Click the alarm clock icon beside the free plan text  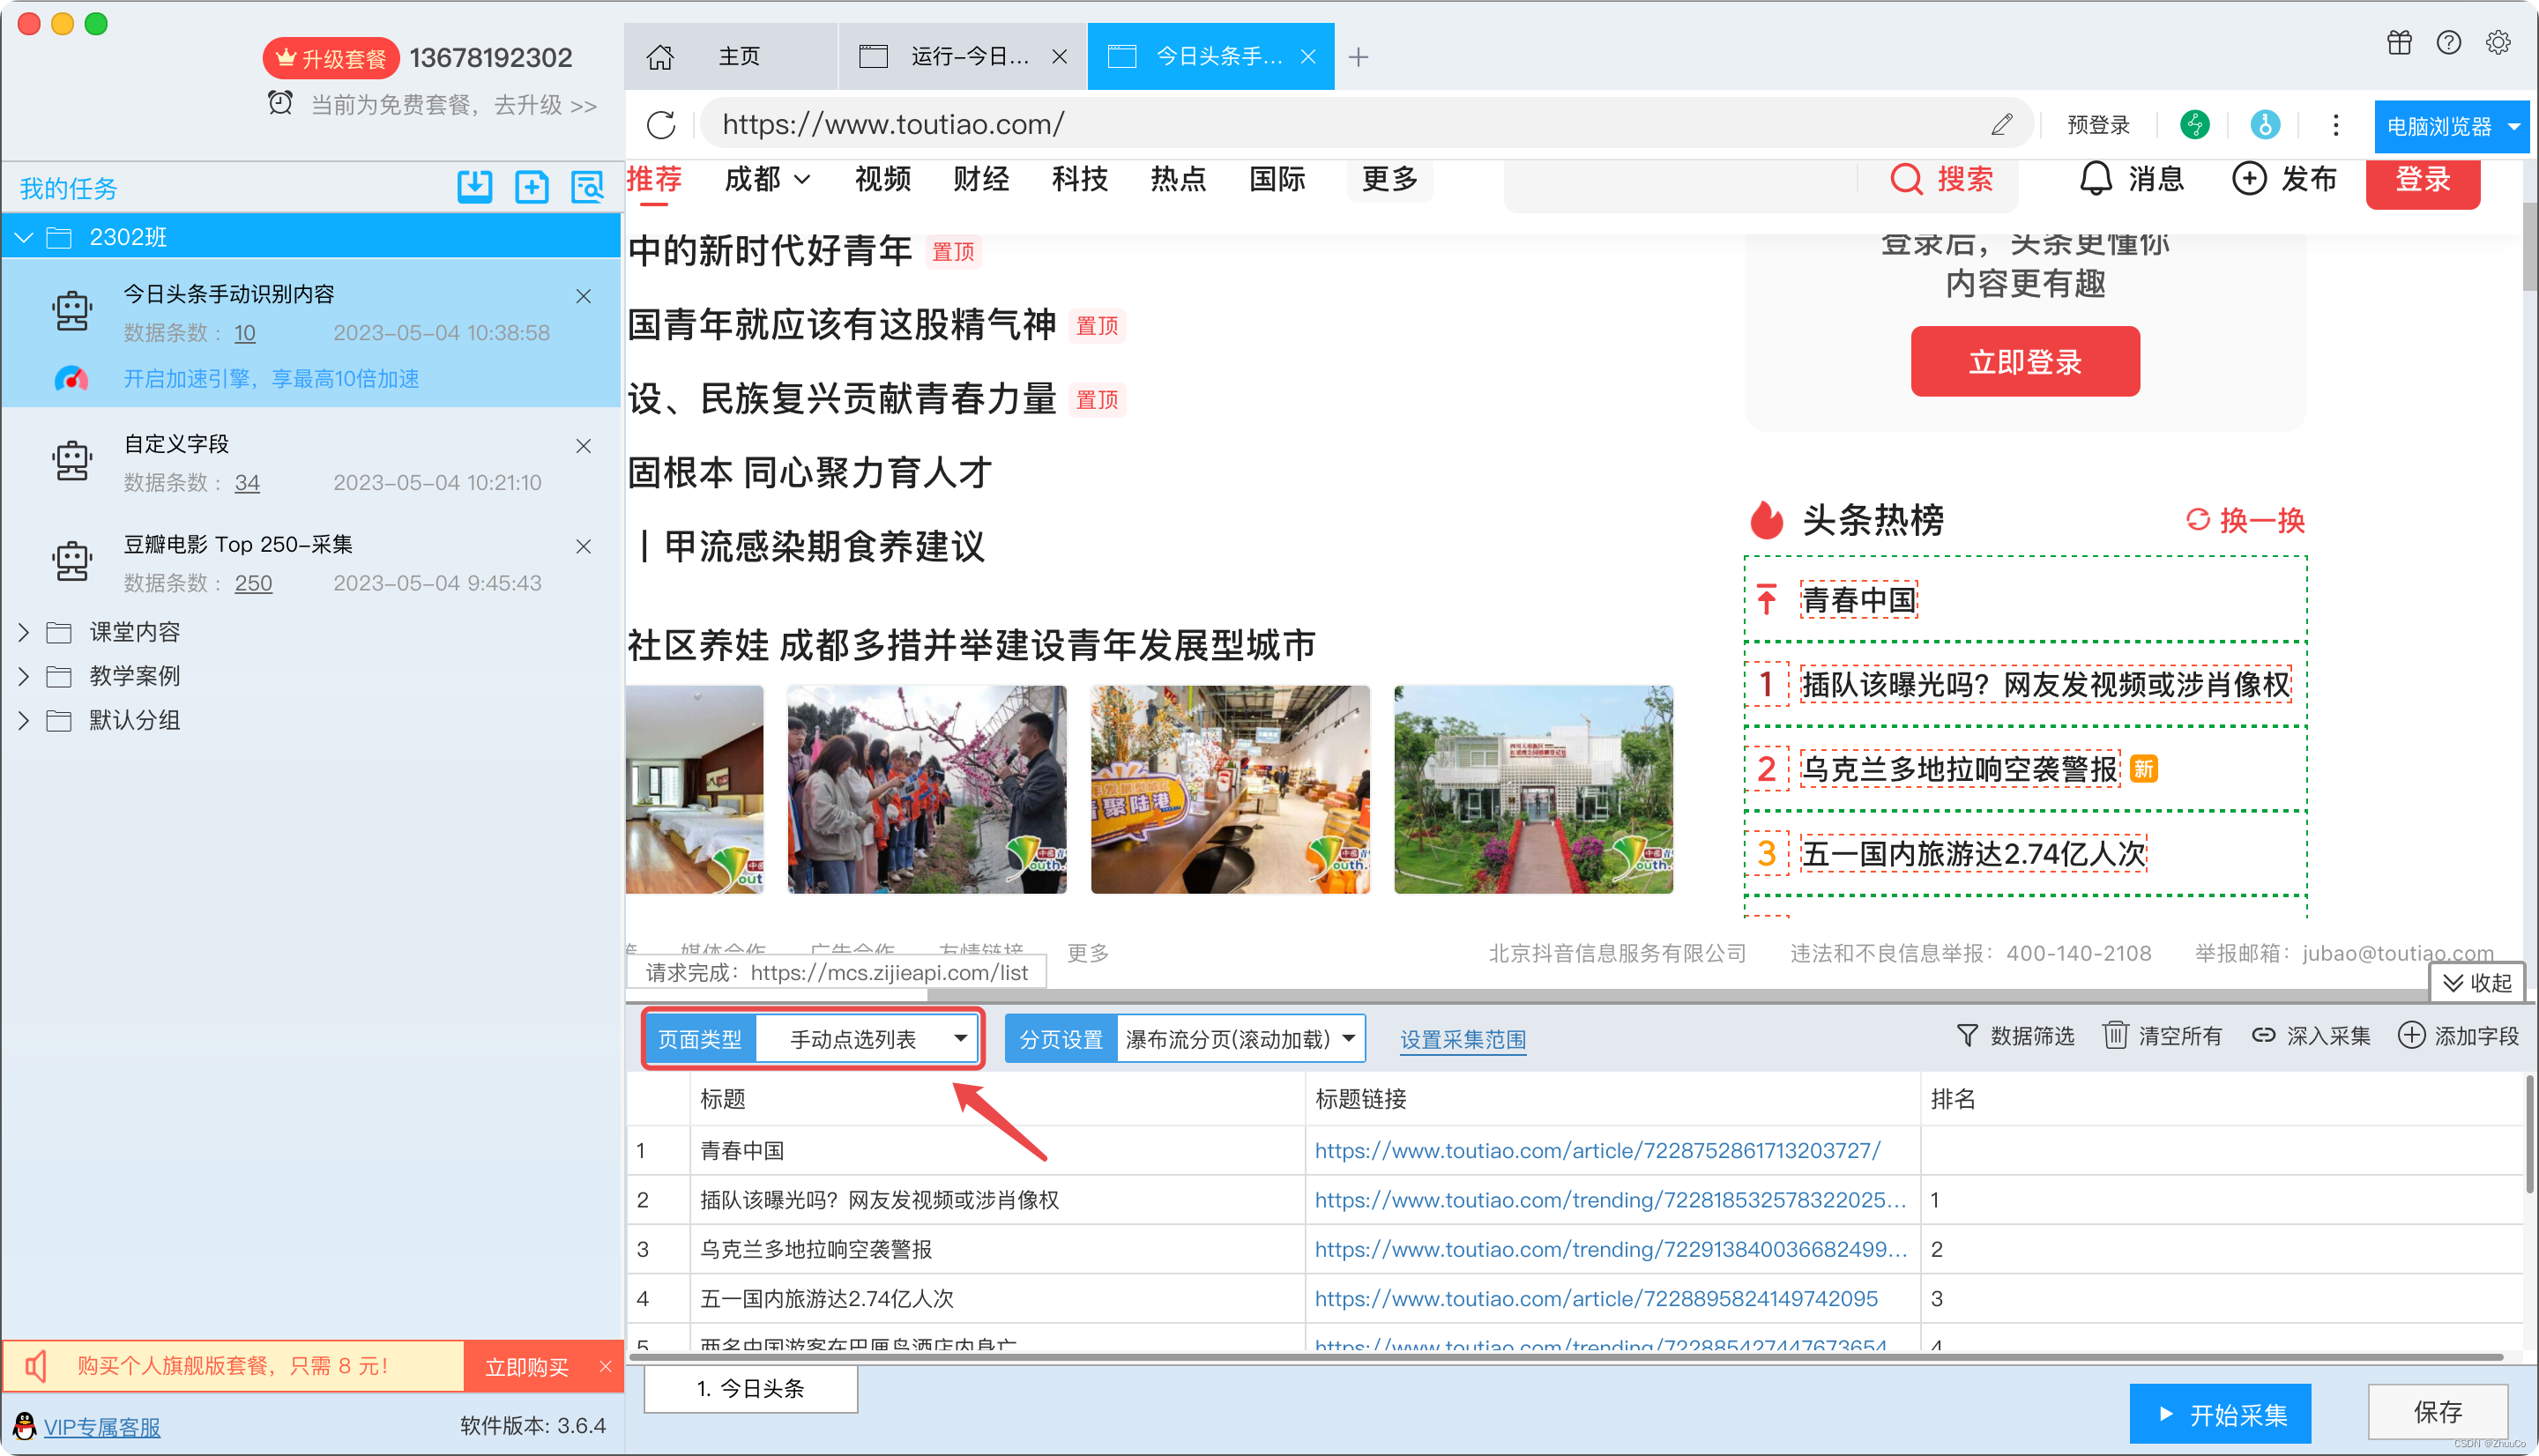click(280, 103)
